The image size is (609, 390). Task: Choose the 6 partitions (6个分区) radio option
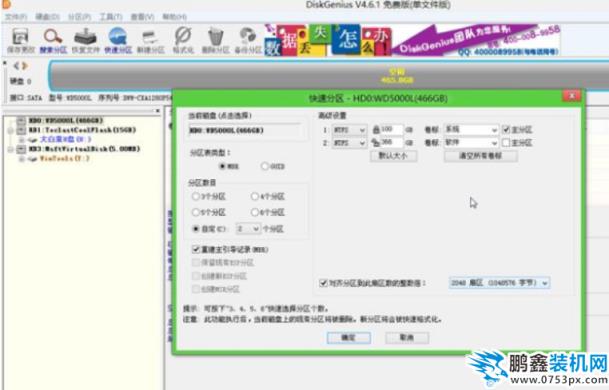[x=255, y=212]
